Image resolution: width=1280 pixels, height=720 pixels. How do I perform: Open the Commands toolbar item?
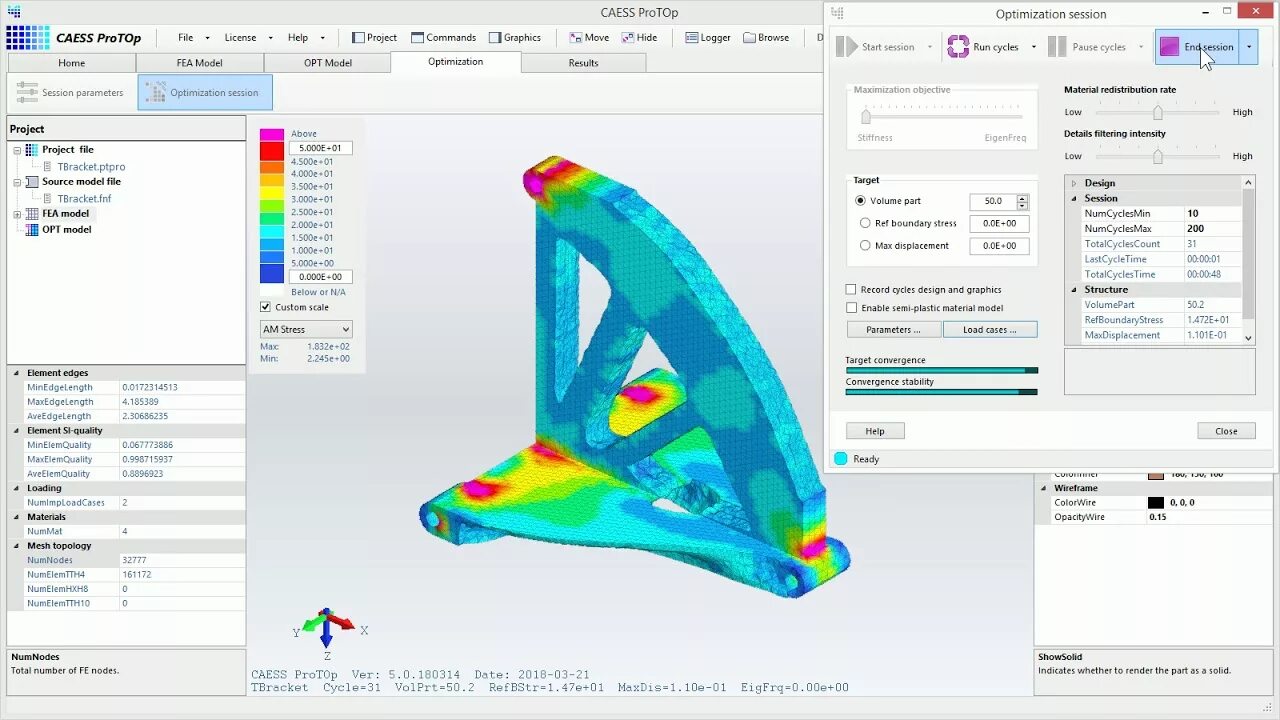443,37
